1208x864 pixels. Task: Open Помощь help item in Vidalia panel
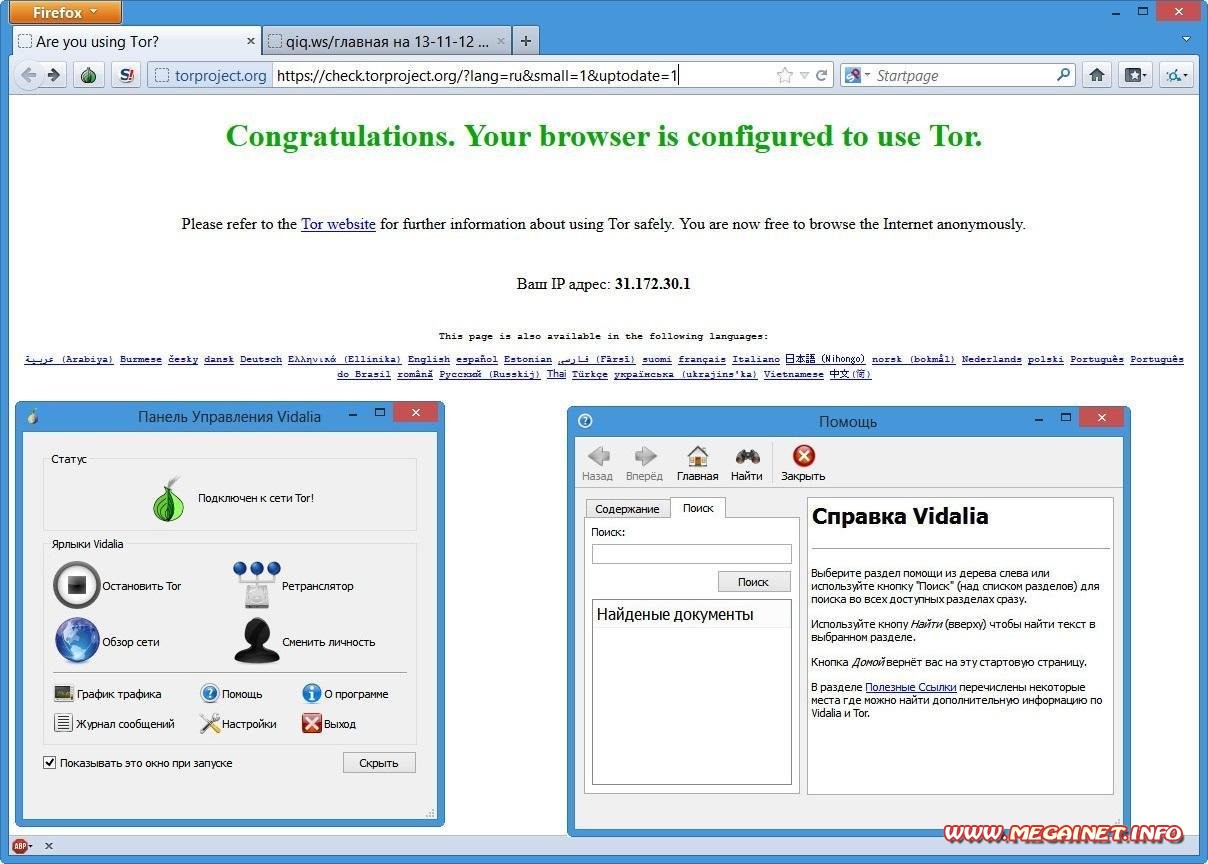point(231,693)
